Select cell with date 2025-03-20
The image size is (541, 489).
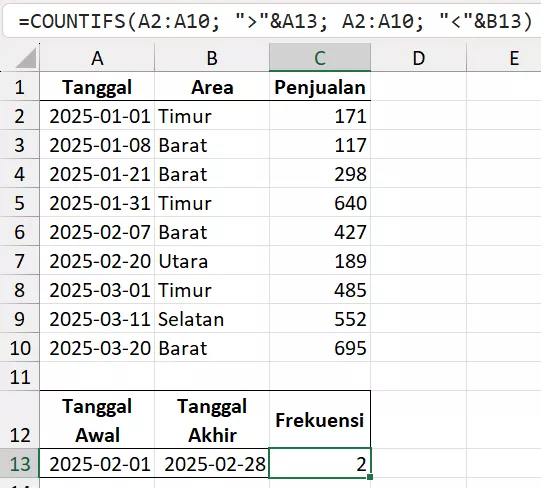(x=97, y=348)
